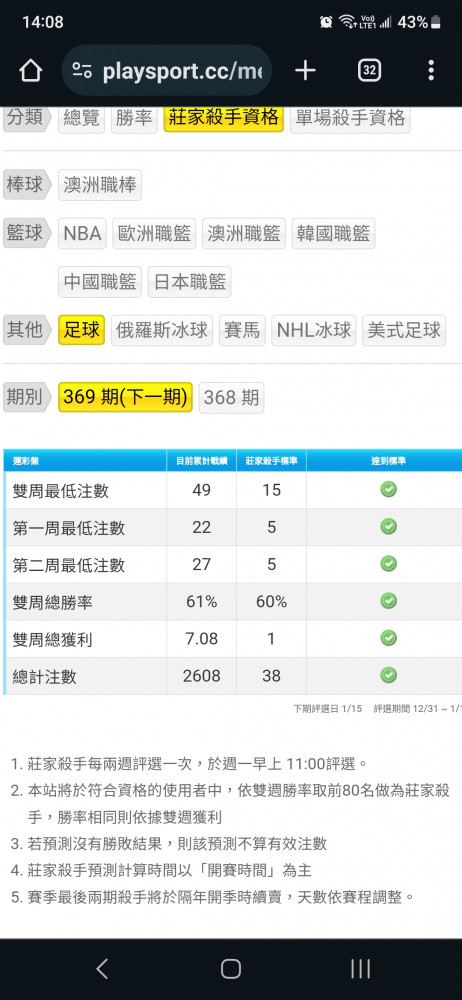Tap the 61% win rate value

coord(202,601)
